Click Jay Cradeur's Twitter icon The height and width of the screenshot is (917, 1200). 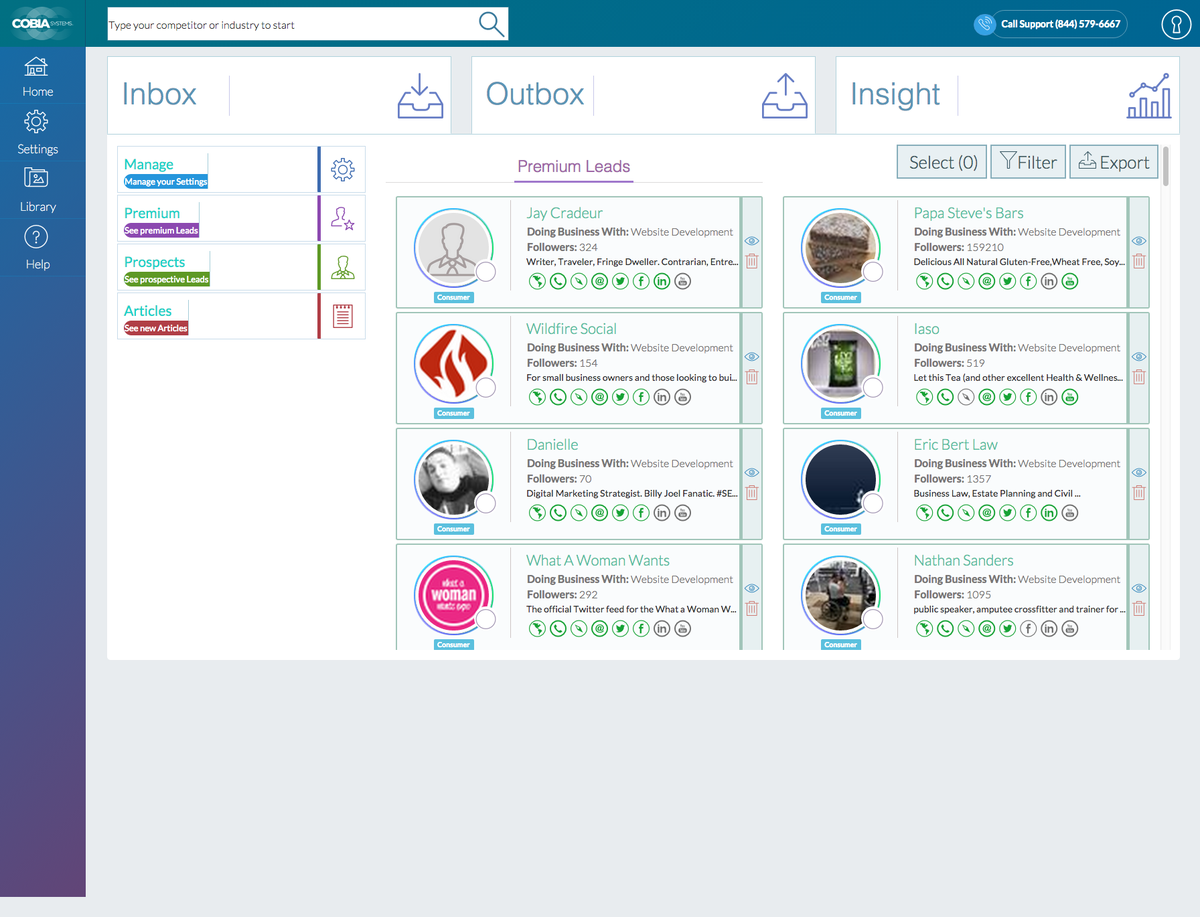click(620, 281)
